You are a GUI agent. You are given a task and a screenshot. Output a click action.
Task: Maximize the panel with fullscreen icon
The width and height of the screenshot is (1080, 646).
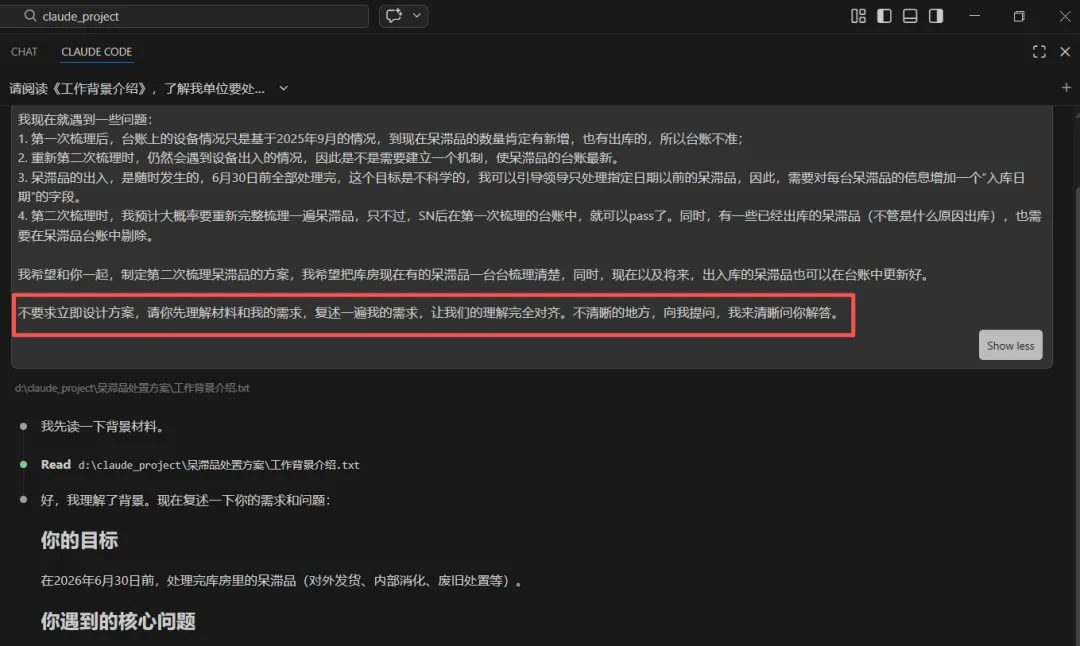tap(1039, 52)
